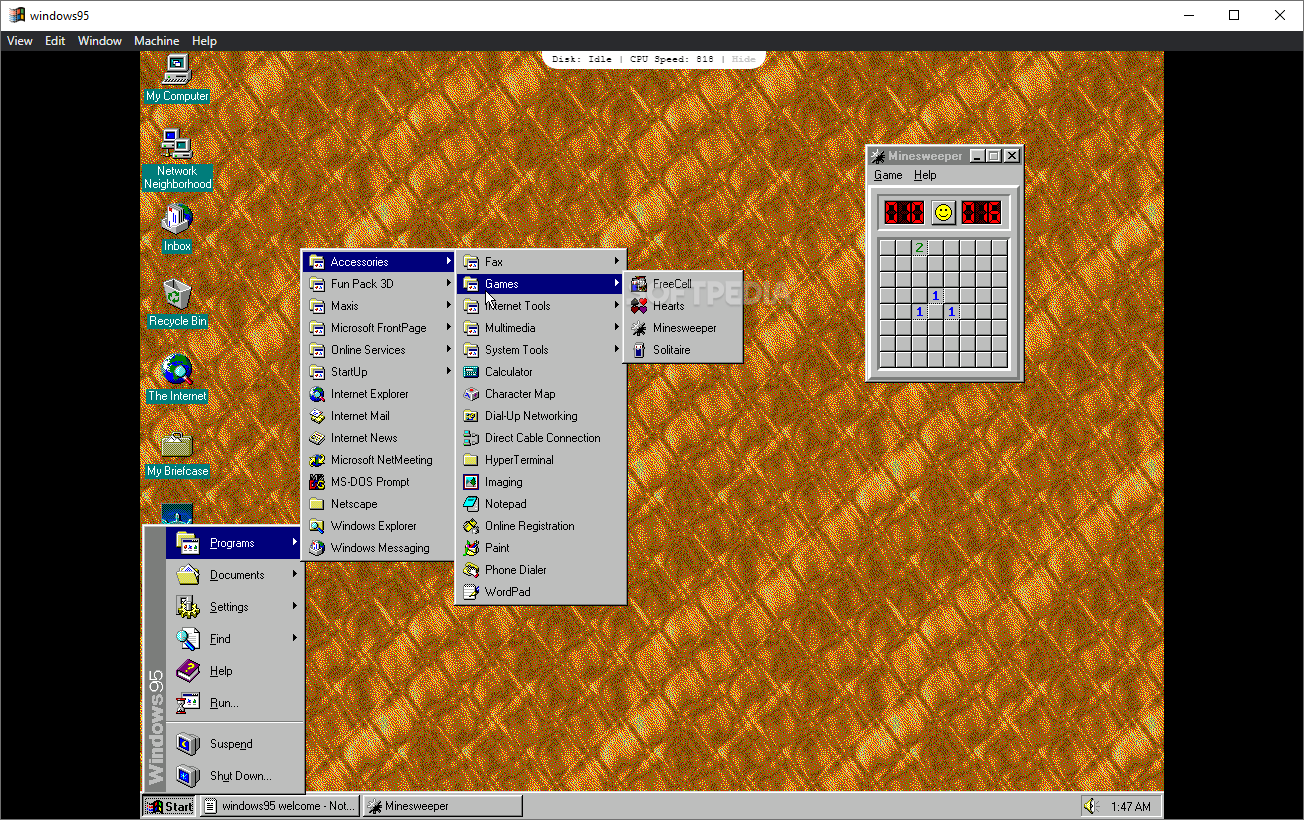The width and height of the screenshot is (1304, 820).
Task: Expand the Online Services submenu
Action: [379, 350]
